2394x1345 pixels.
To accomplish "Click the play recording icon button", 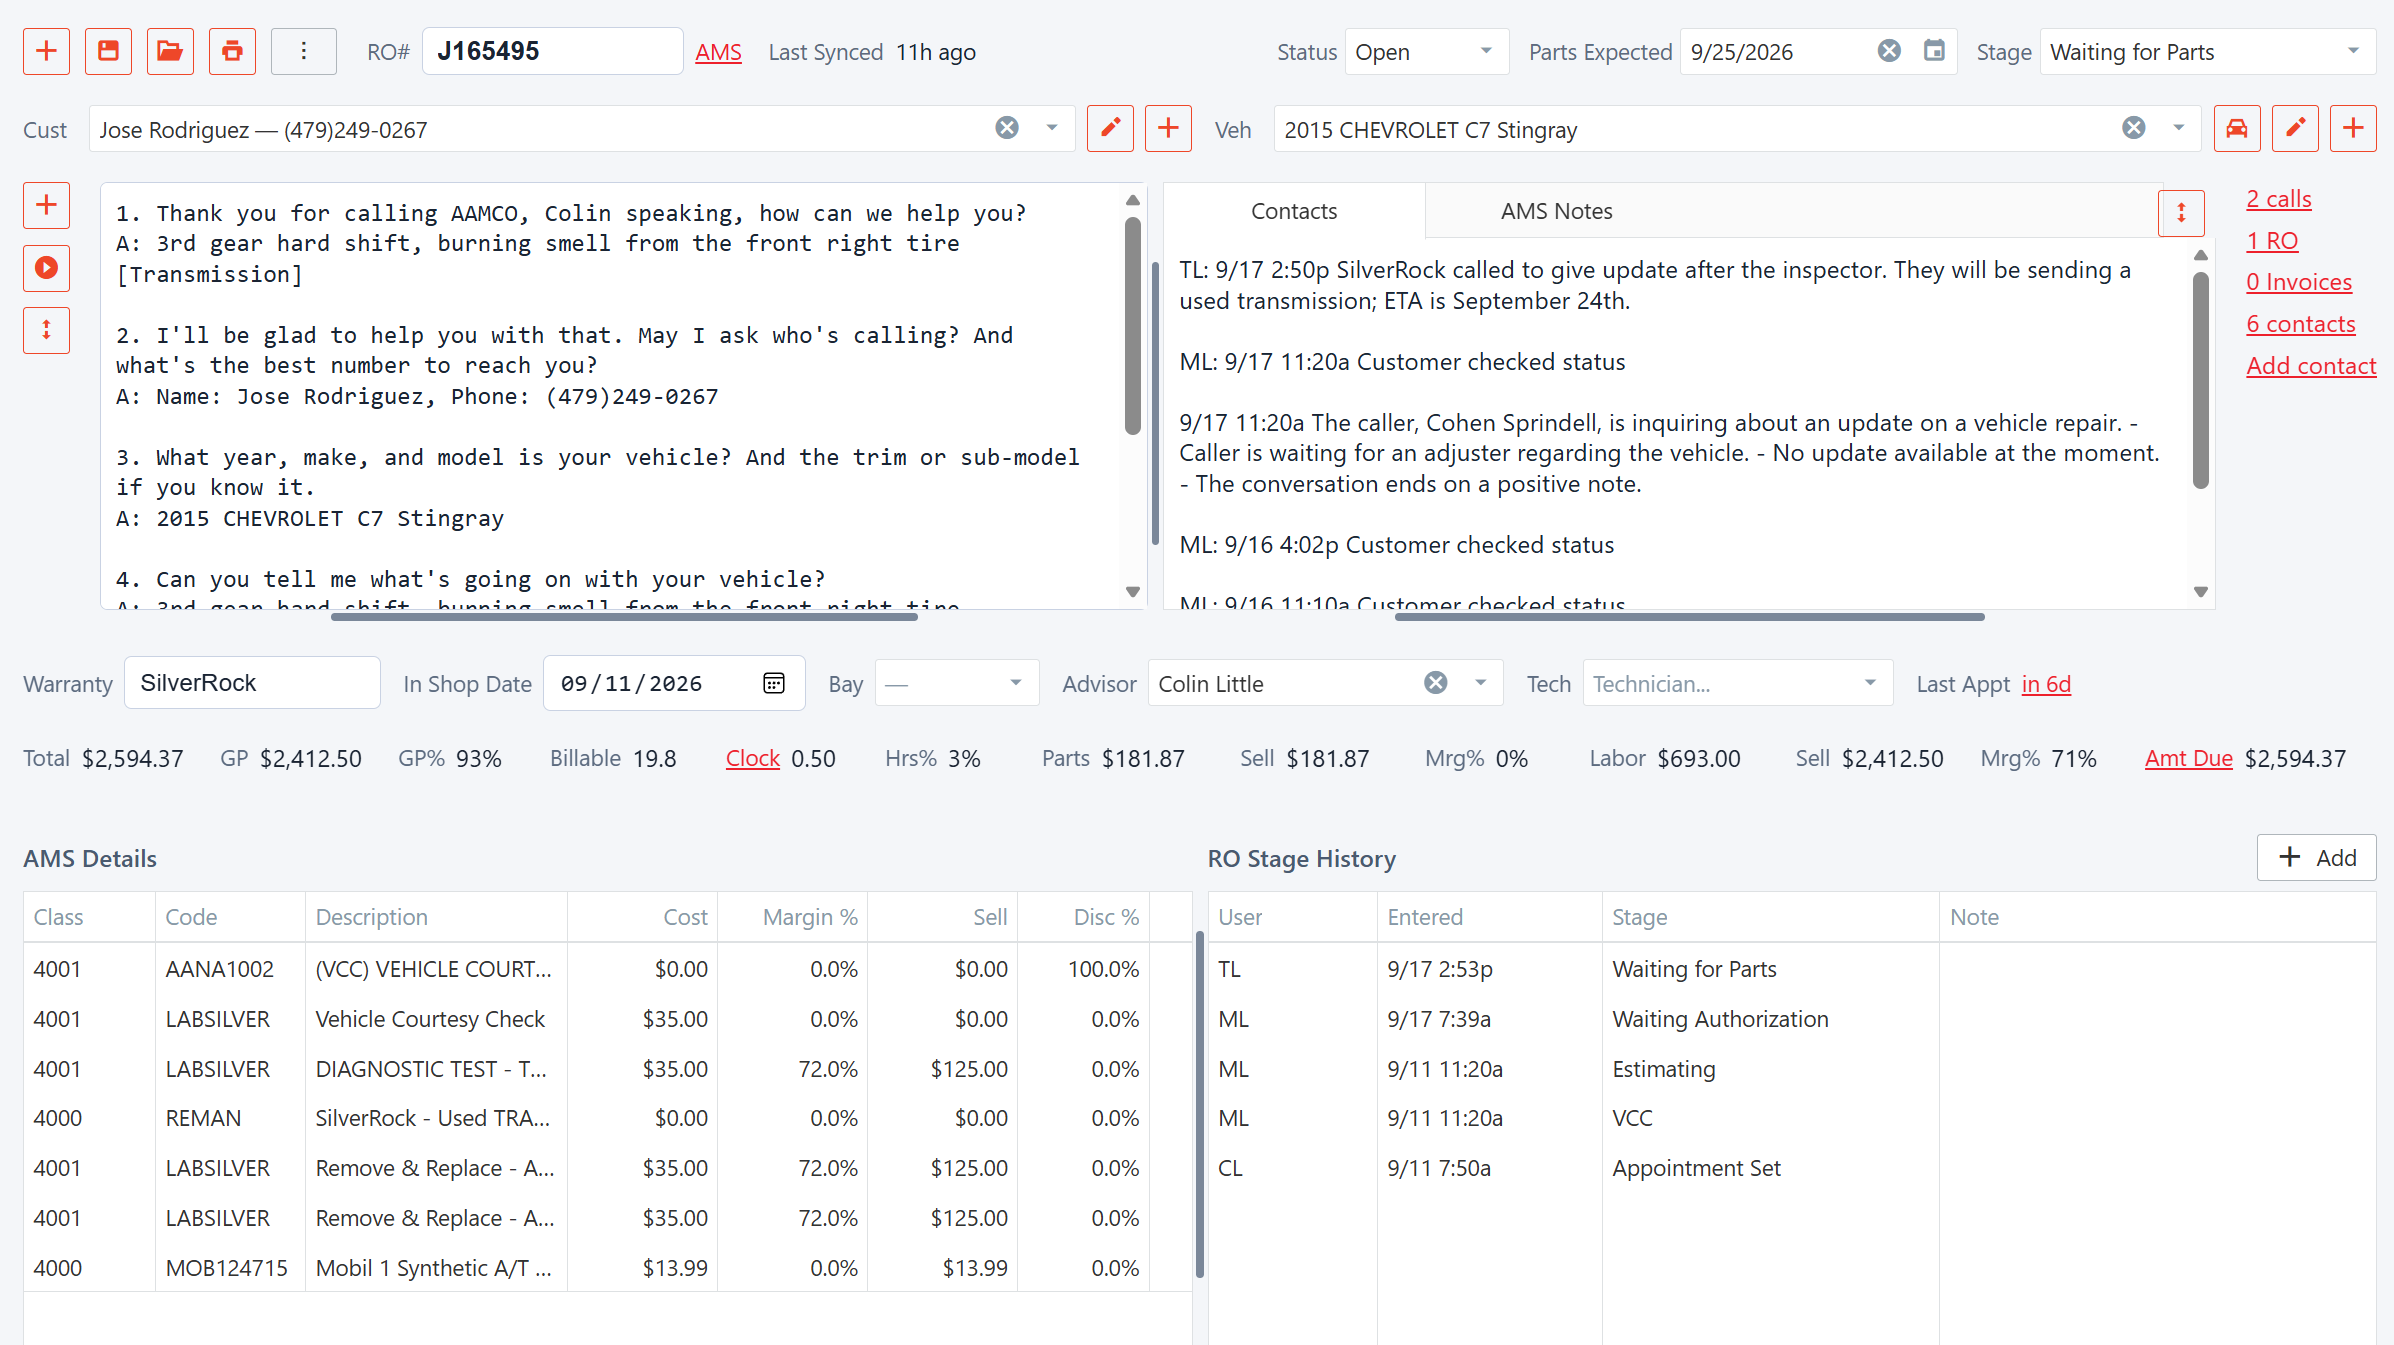I will [x=46, y=268].
